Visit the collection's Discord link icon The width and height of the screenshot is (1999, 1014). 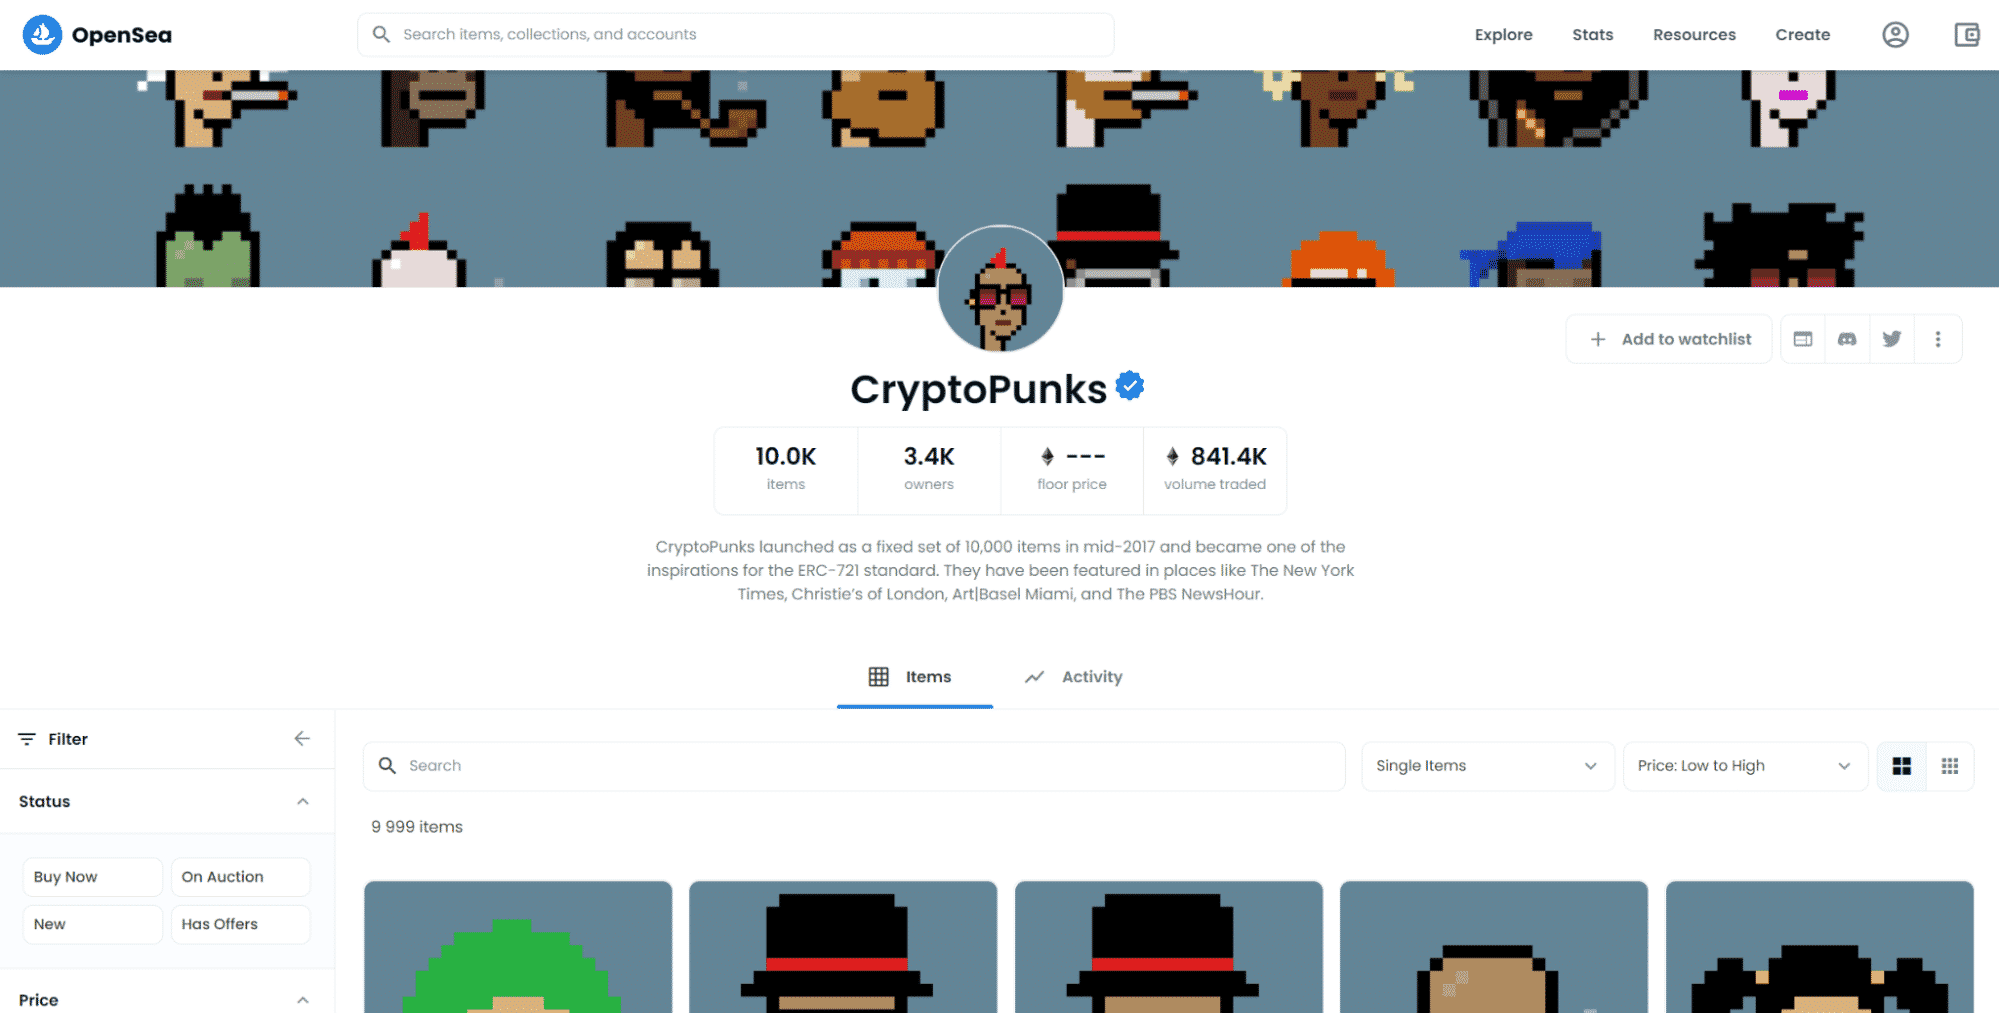pyautogui.click(x=1847, y=339)
